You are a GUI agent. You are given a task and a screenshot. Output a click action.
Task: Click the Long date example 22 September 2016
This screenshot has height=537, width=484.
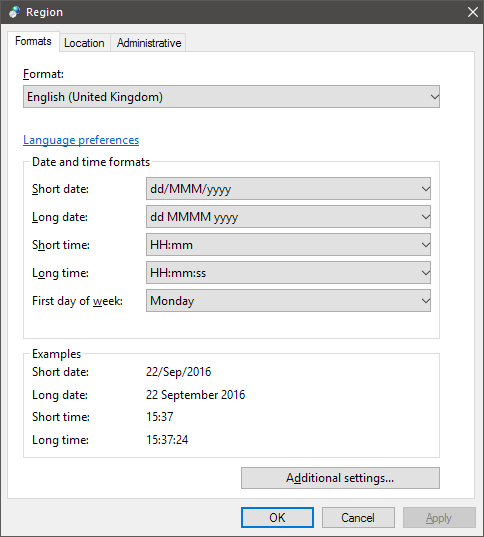[196, 395]
